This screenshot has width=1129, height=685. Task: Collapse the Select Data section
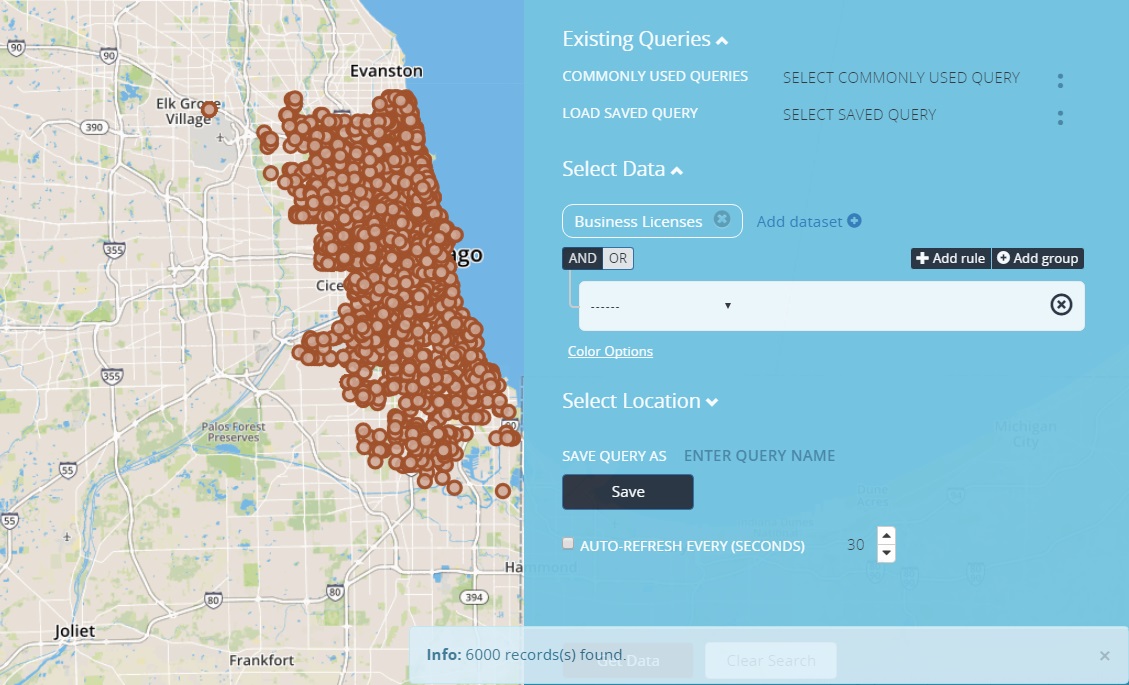(677, 171)
